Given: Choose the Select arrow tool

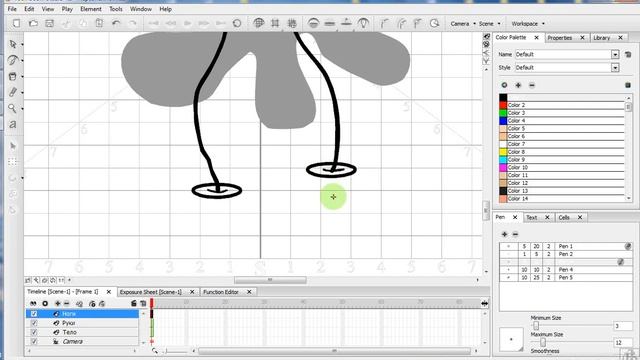Looking at the screenshot, I should [13, 44].
